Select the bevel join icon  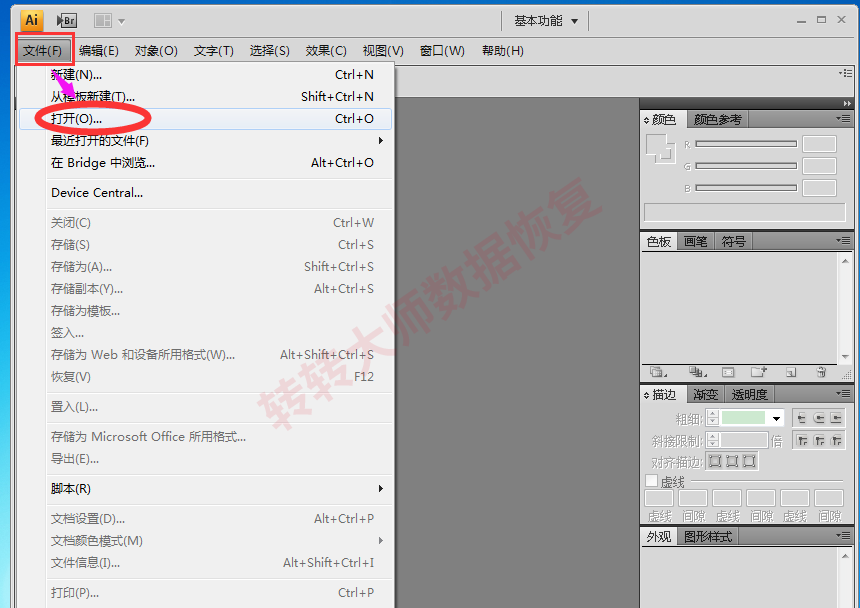pyautogui.click(x=836, y=440)
